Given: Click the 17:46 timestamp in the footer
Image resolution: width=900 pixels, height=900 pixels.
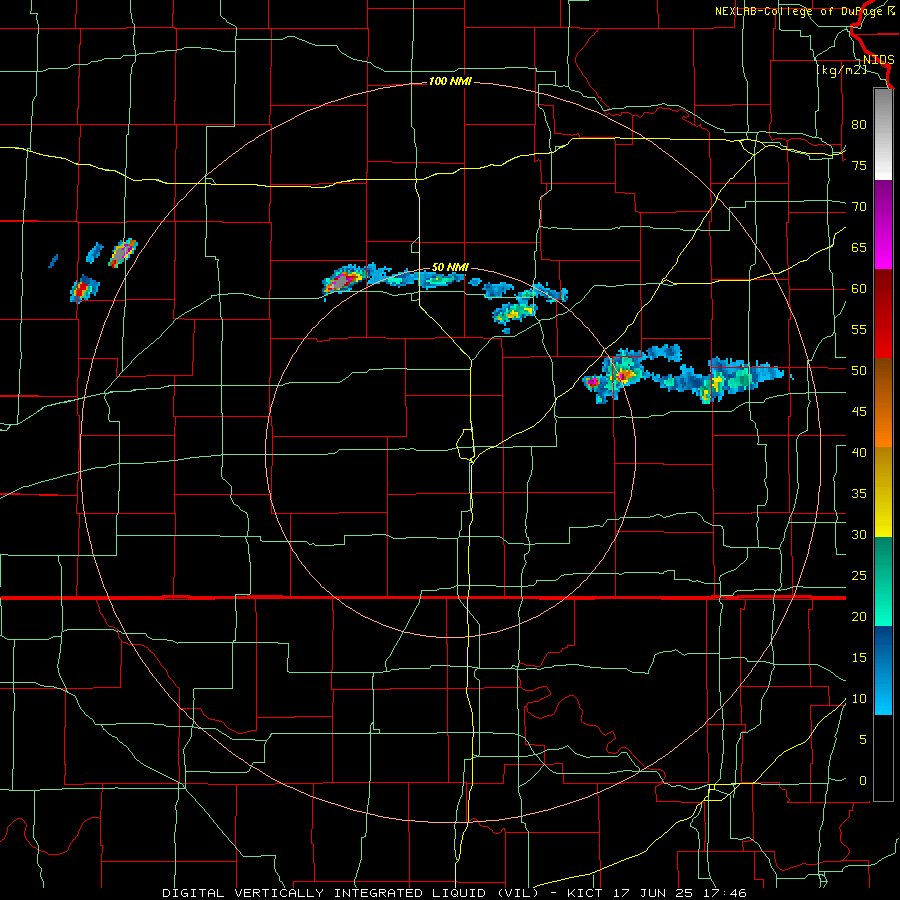Looking at the screenshot, I should coord(726,893).
